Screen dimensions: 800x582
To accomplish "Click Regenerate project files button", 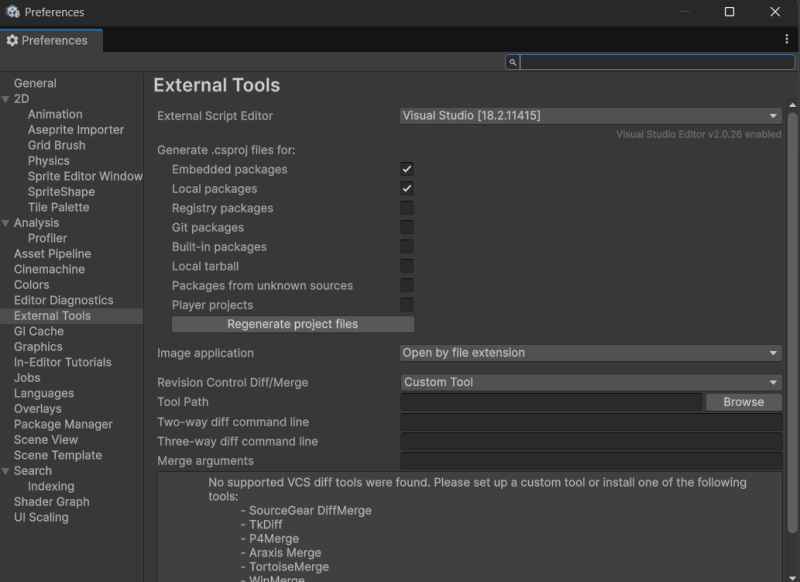I will pyautogui.click(x=293, y=324).
